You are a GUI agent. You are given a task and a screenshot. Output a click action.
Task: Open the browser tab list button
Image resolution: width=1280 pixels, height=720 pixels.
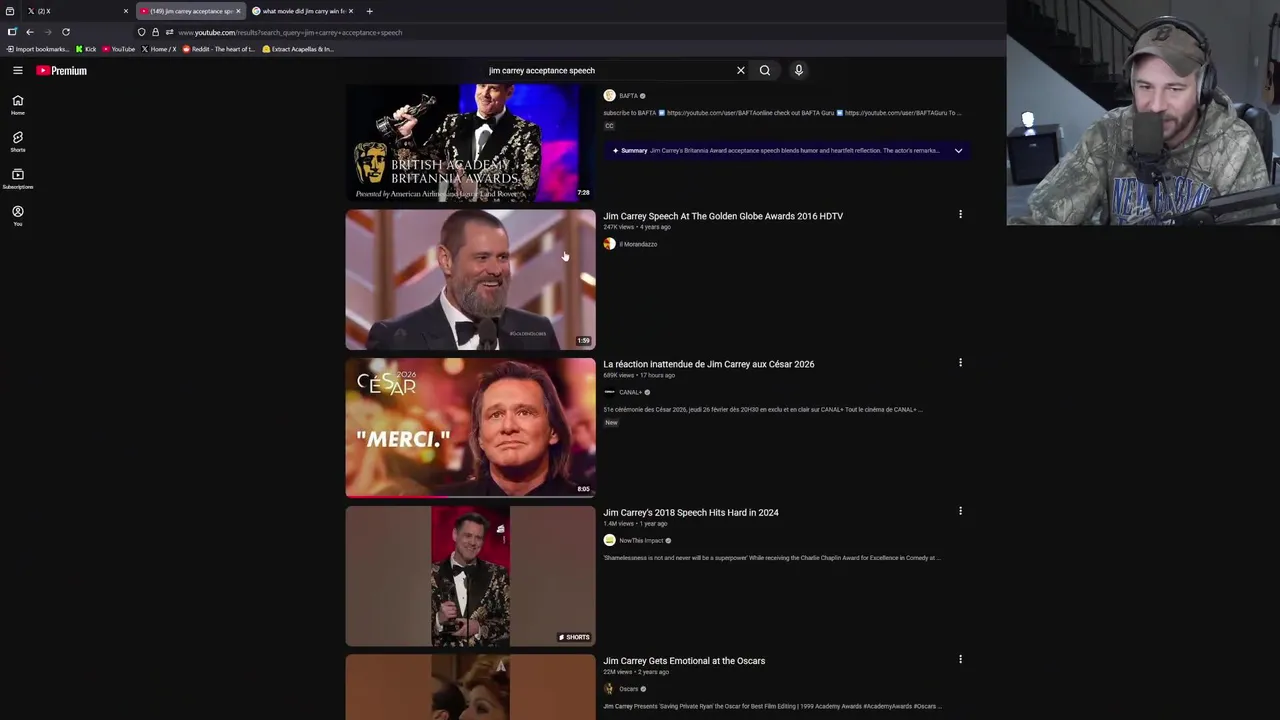10,11
